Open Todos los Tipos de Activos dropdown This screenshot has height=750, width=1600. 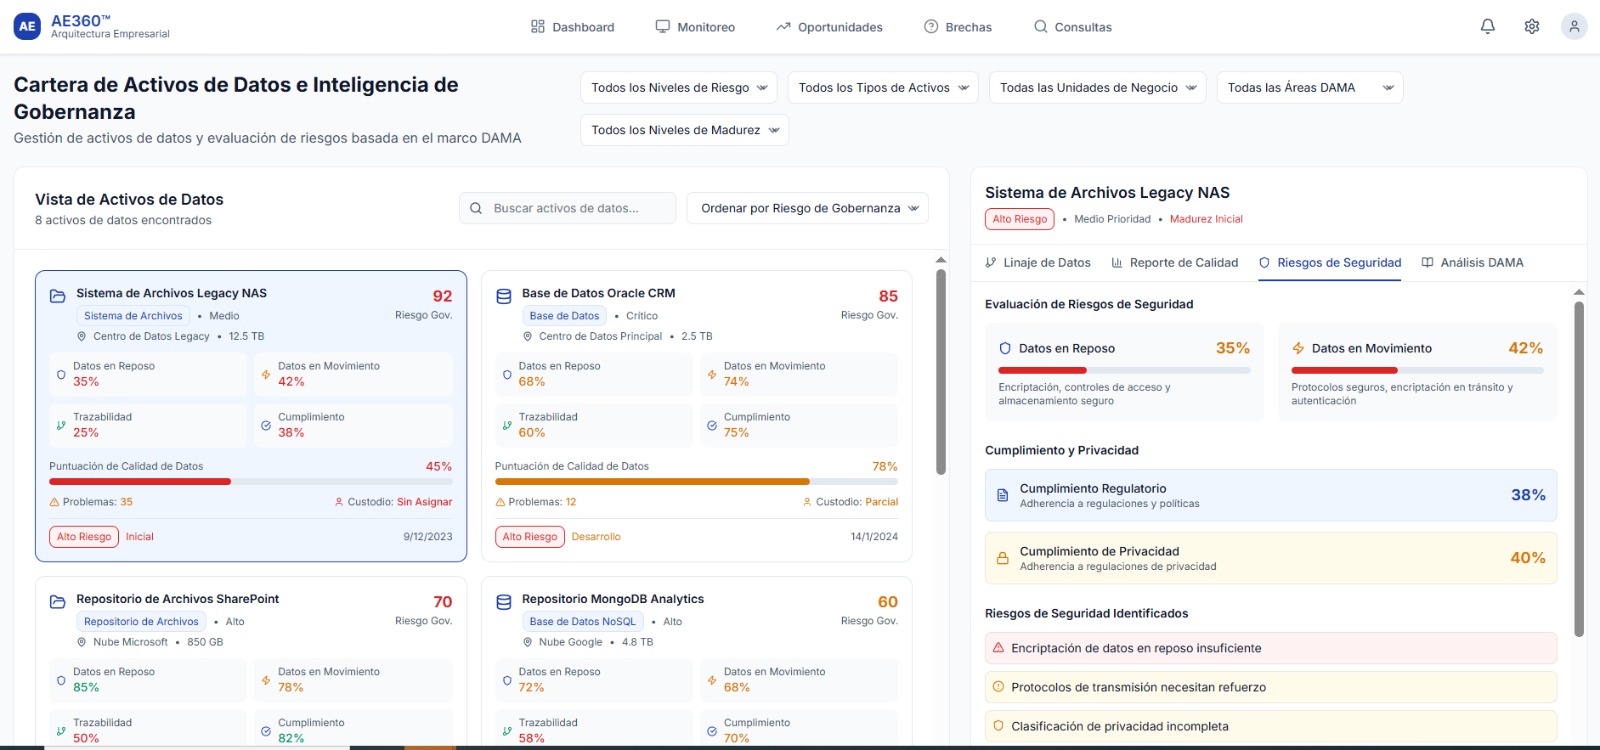pyautogui.click(x=883, y=88)
